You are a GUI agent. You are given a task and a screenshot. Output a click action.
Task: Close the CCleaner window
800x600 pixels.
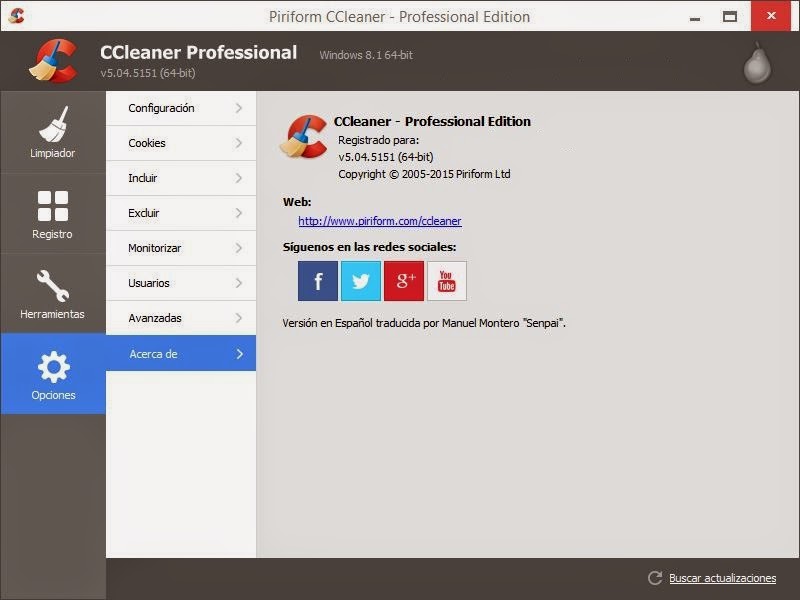click(x=771, y=16)
